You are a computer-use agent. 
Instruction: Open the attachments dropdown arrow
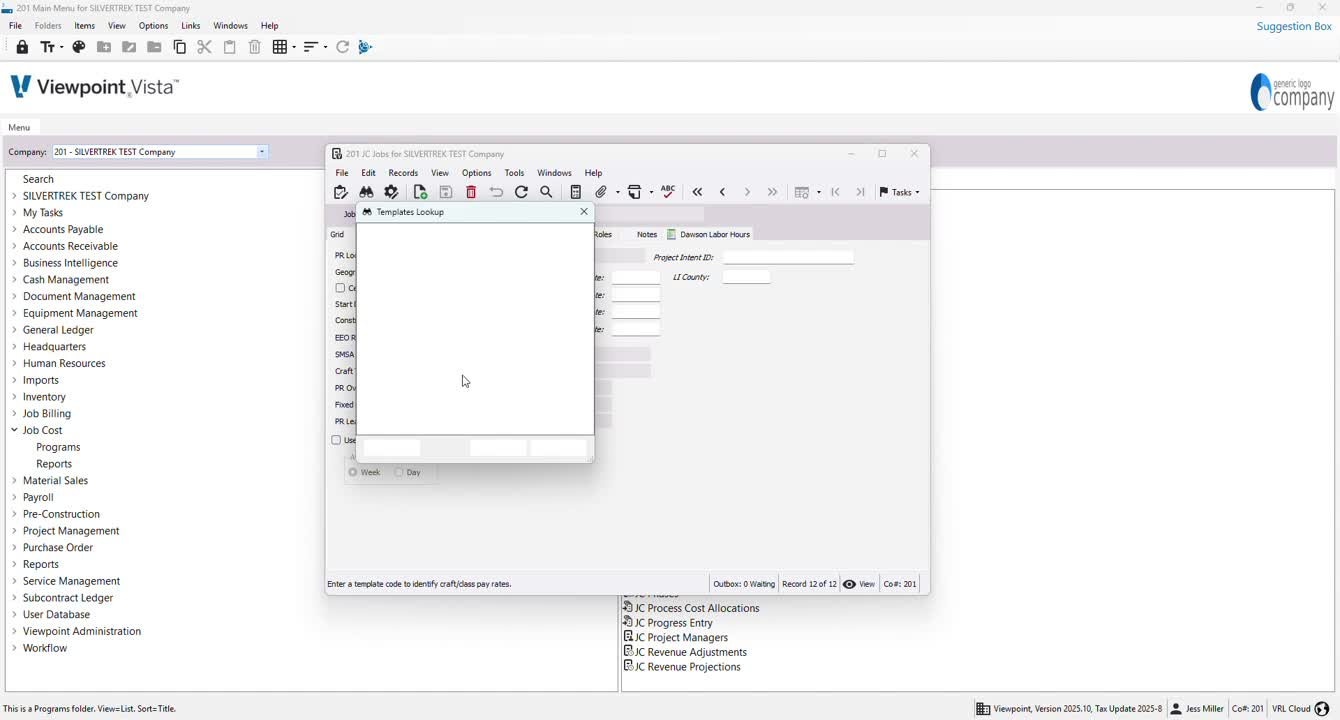pos(617,192)
